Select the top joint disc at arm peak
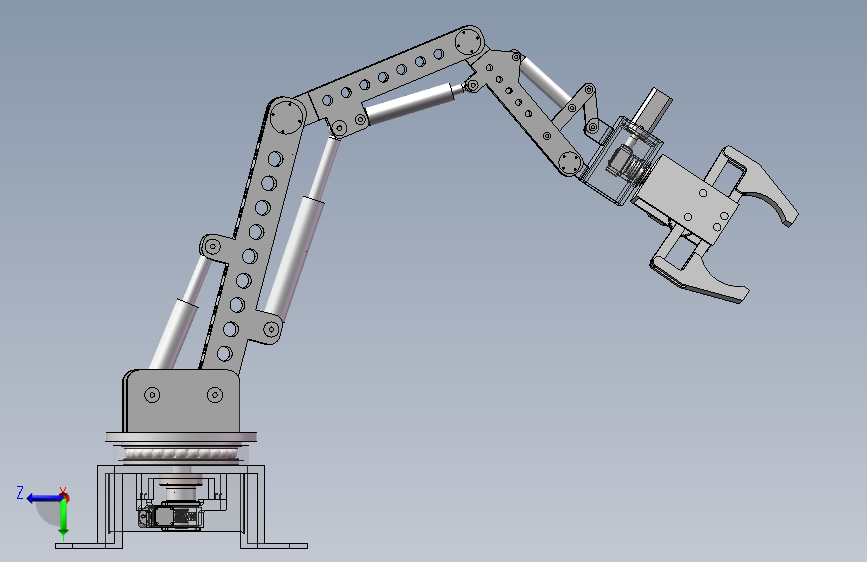867x562 pixels. [x=469, y=41]
